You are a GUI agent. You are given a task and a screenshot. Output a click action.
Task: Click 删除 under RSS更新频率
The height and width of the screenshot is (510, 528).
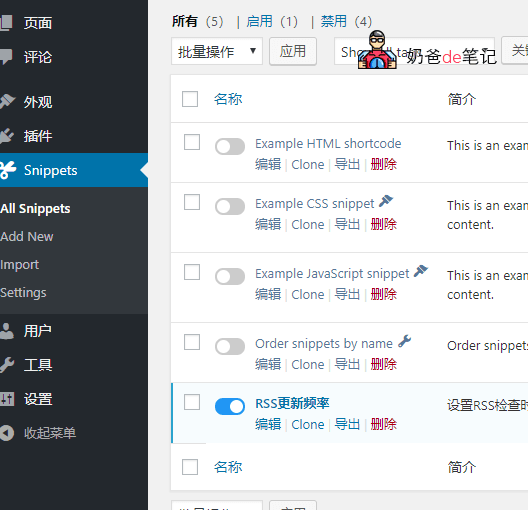pyautogui.click(x=384, y=424)
